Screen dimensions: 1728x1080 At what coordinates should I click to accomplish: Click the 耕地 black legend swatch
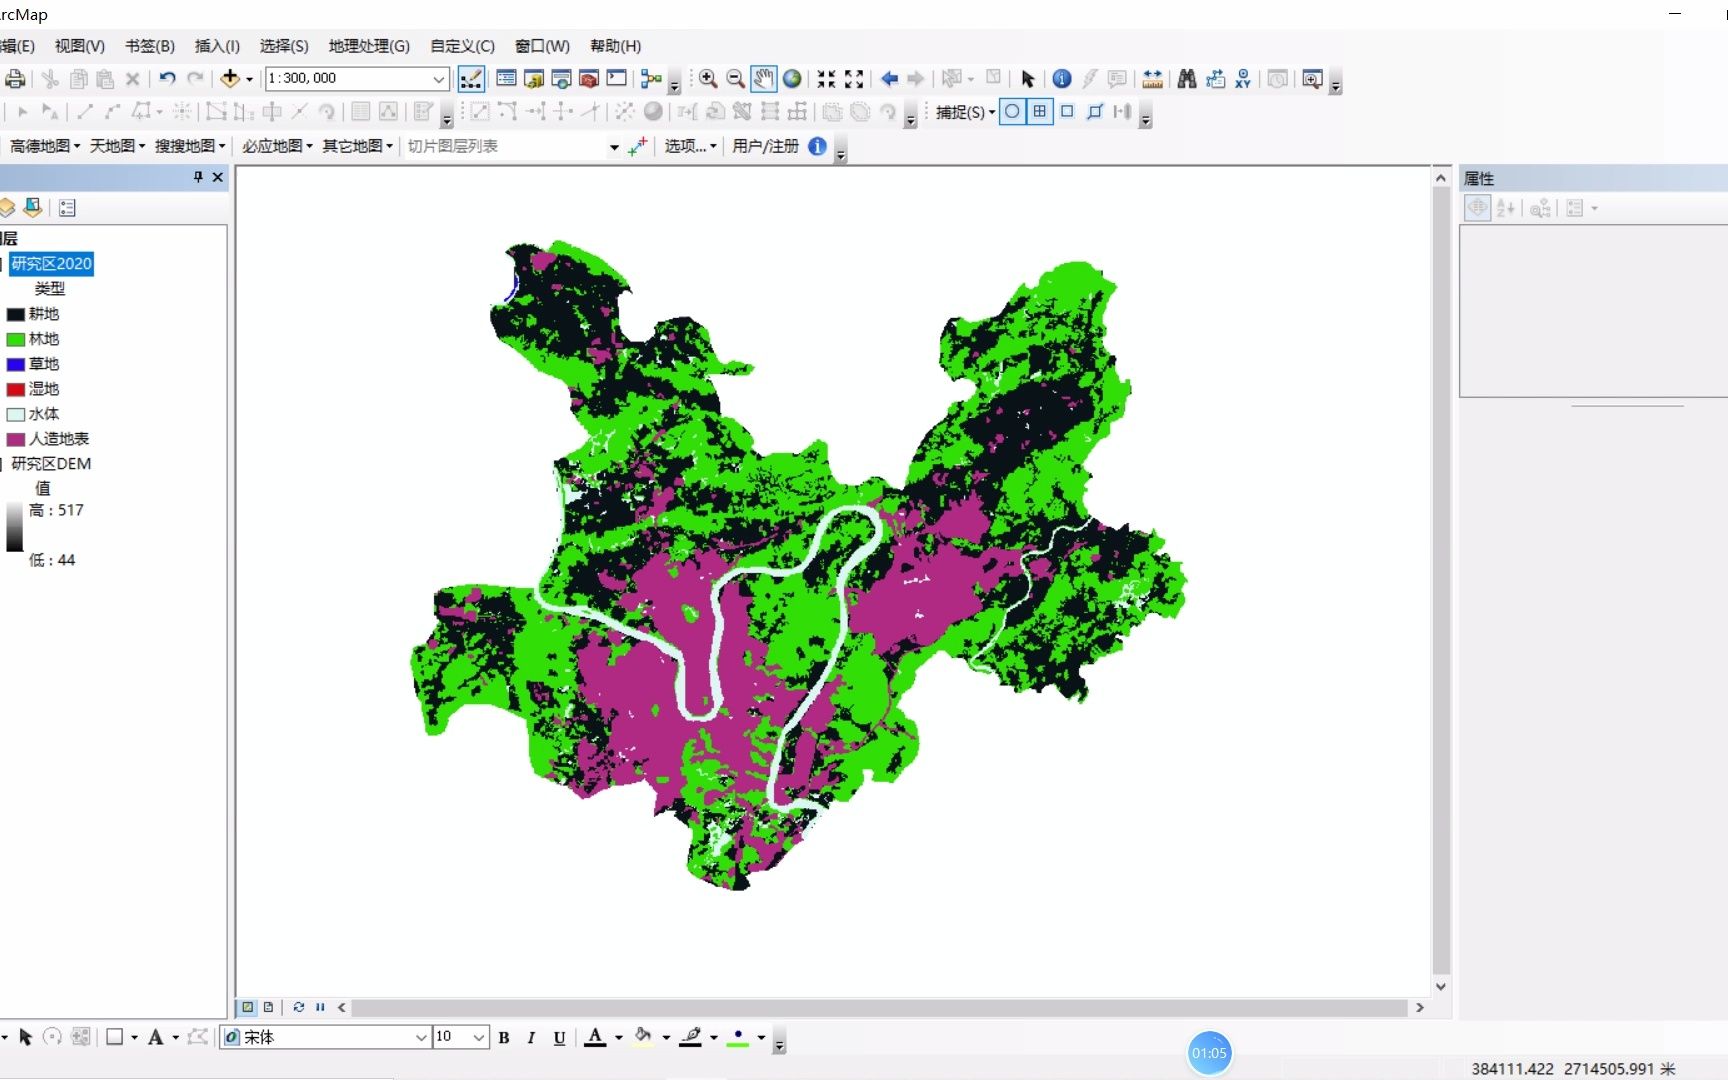pyautogui.click(x=16, y=314)
